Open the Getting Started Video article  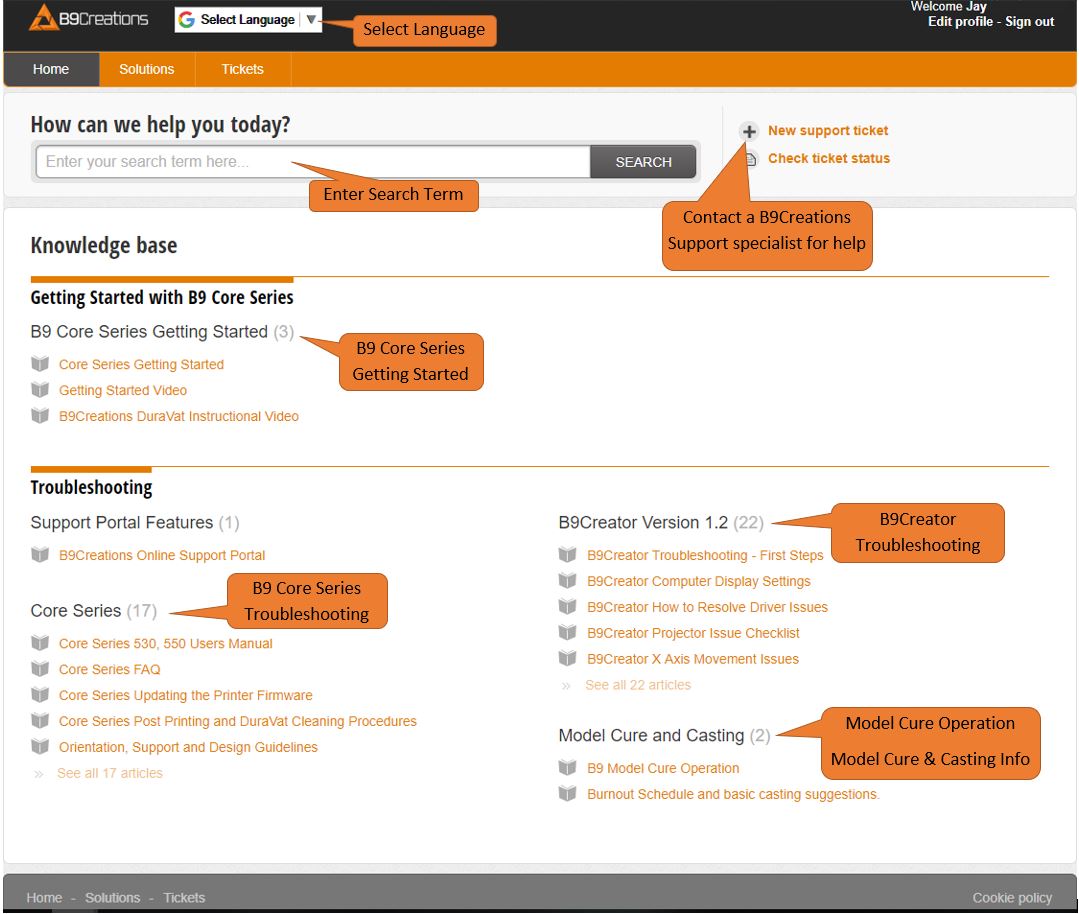pyautogui.click(x=122, y=390)
